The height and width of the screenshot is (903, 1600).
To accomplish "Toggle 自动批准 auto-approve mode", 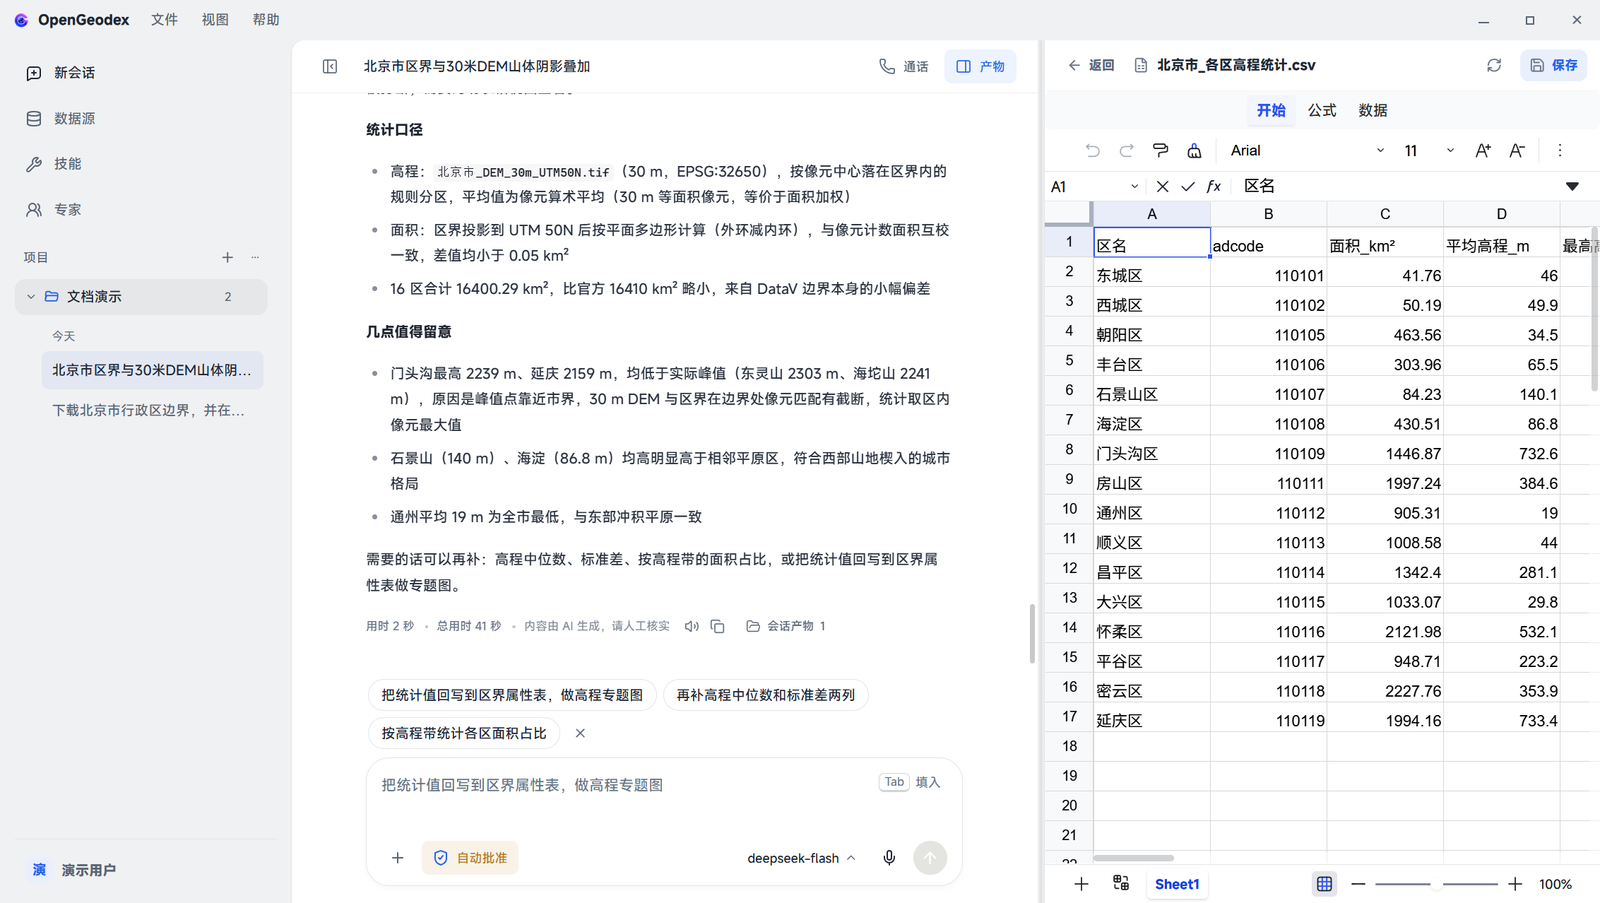I will pyautogui.click(x=470, y=858).
